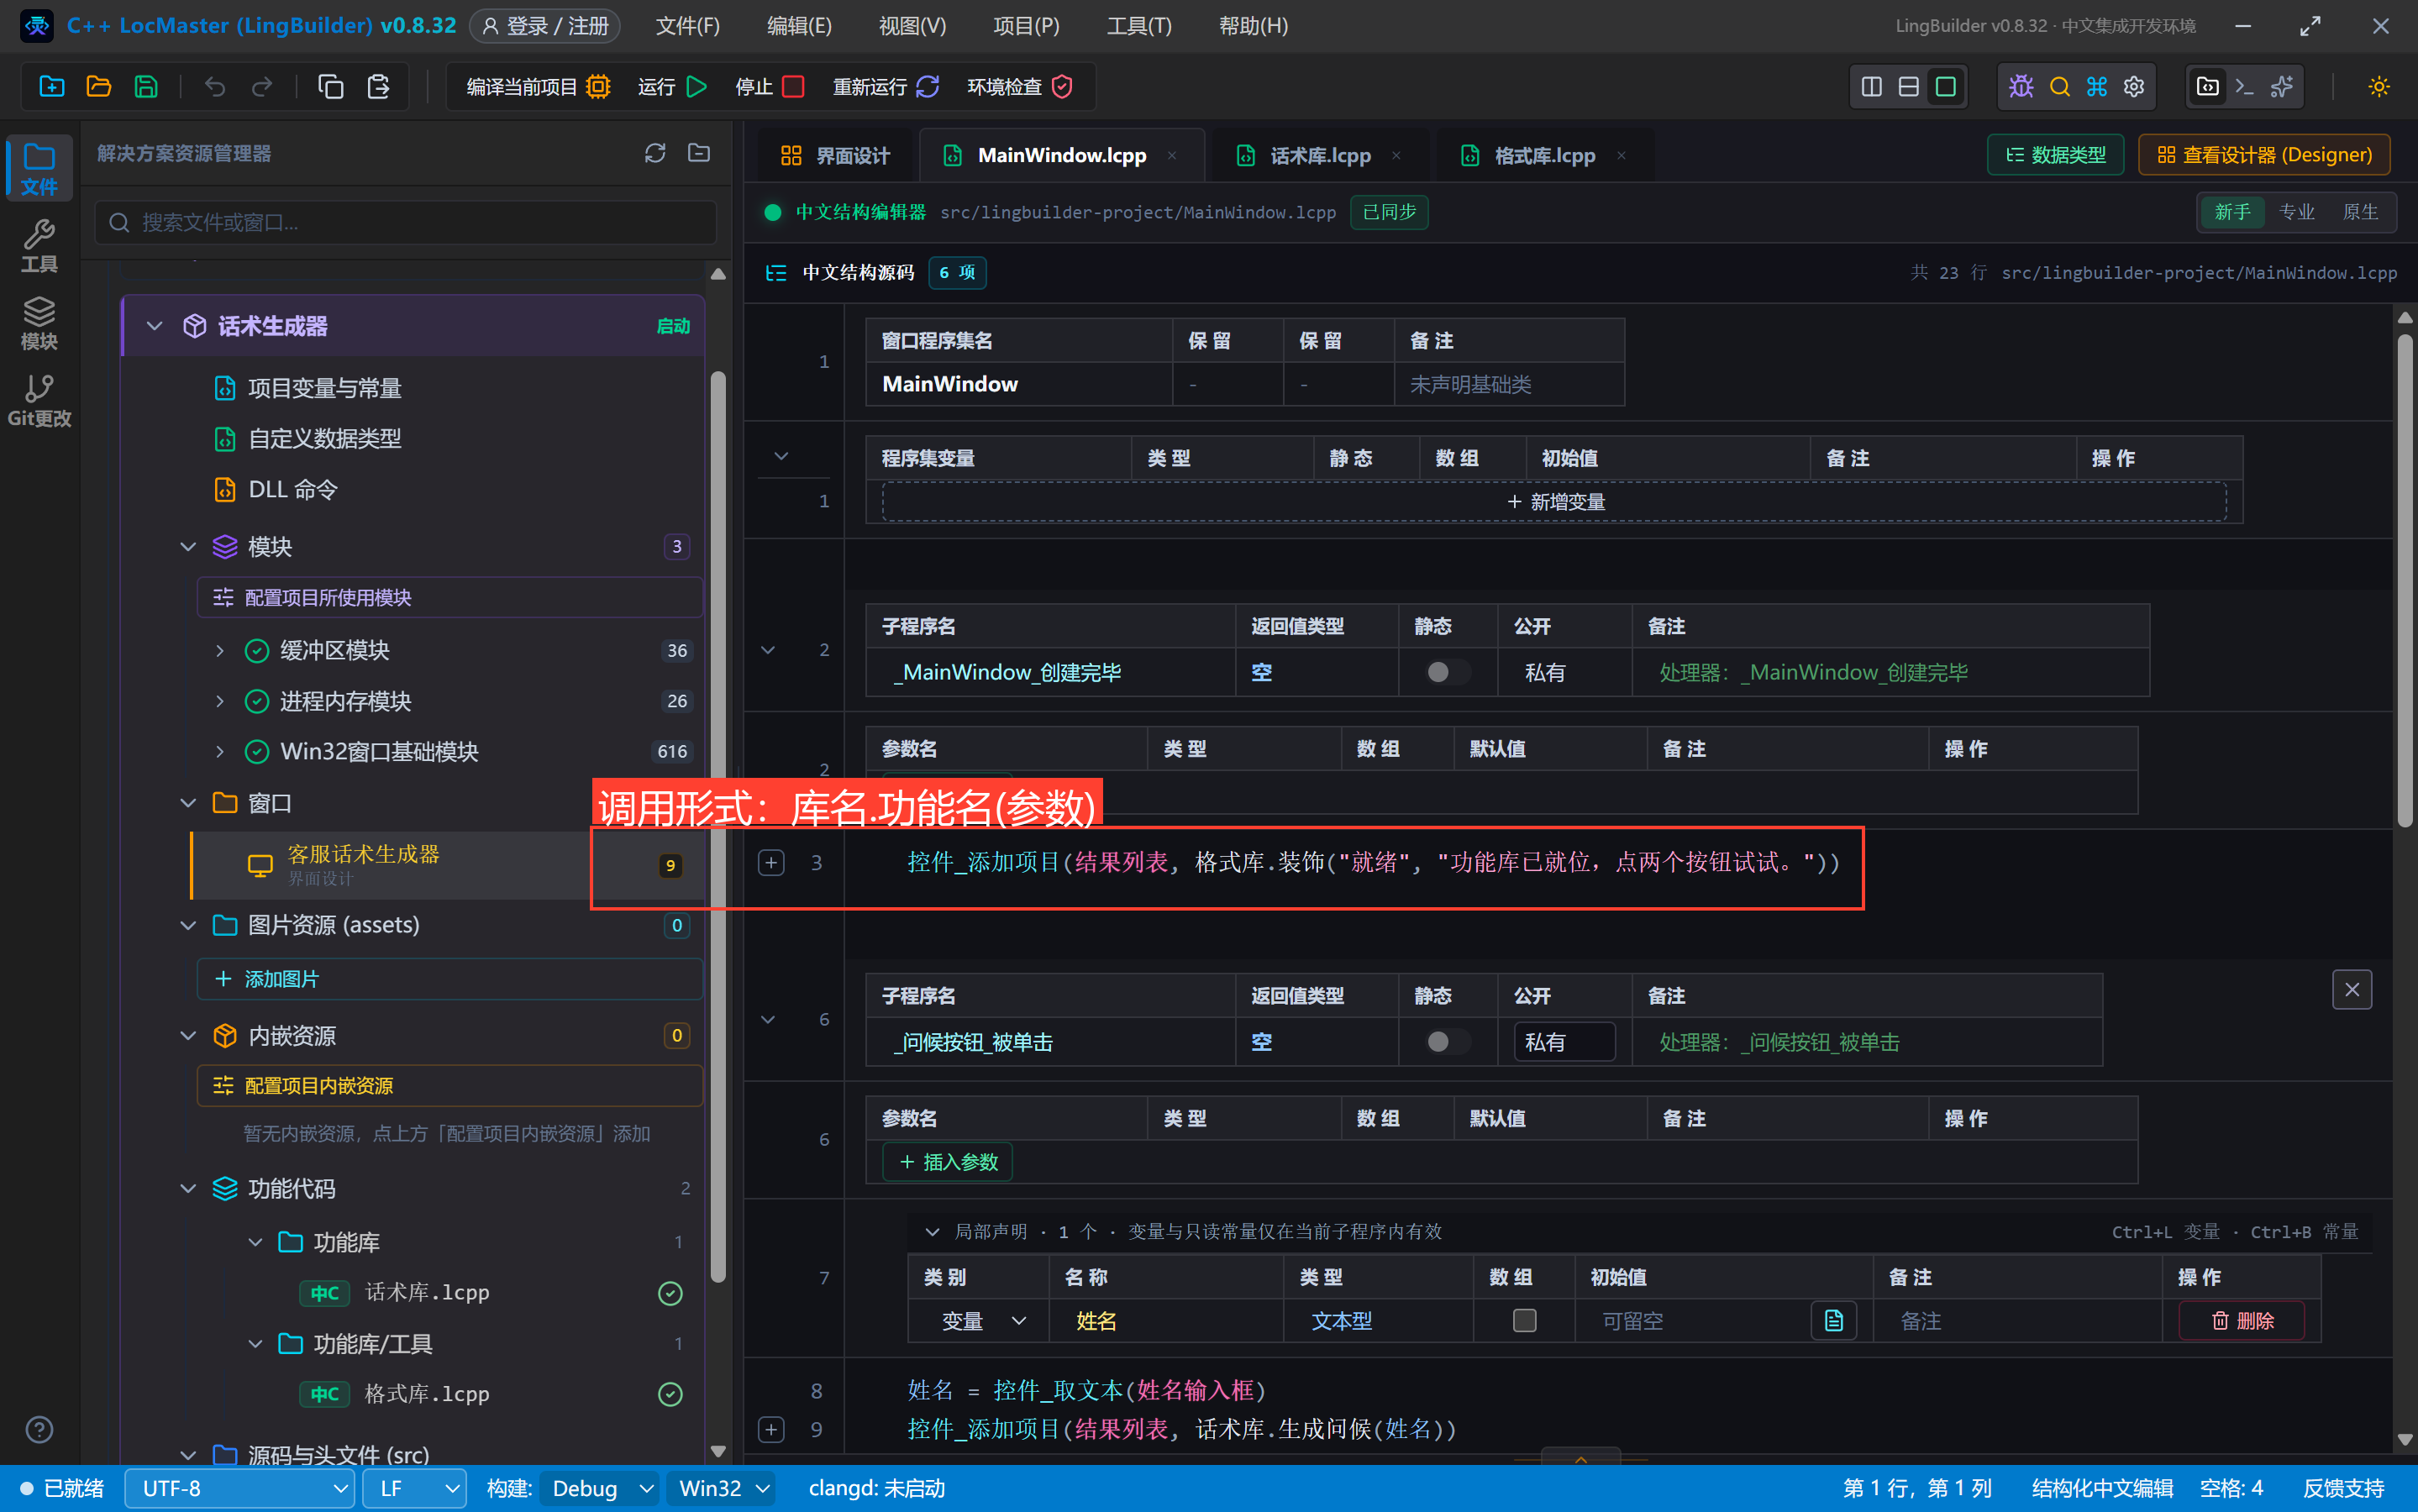Image resolution: width=2418 pixels, height=1512 pixels.
Task: Click the editor vertical scrollbar
Action: [2405, 580]
